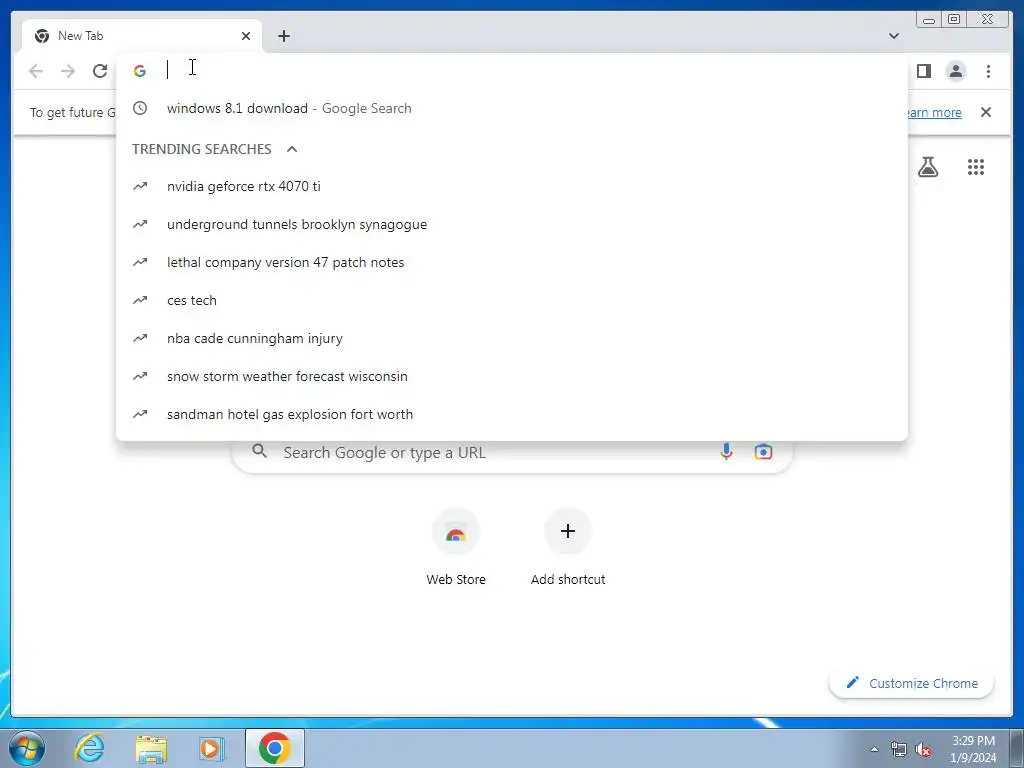Select windows 8.1 download history suggestion
This screenshot has width=1024, height=768.
[511, 108]
